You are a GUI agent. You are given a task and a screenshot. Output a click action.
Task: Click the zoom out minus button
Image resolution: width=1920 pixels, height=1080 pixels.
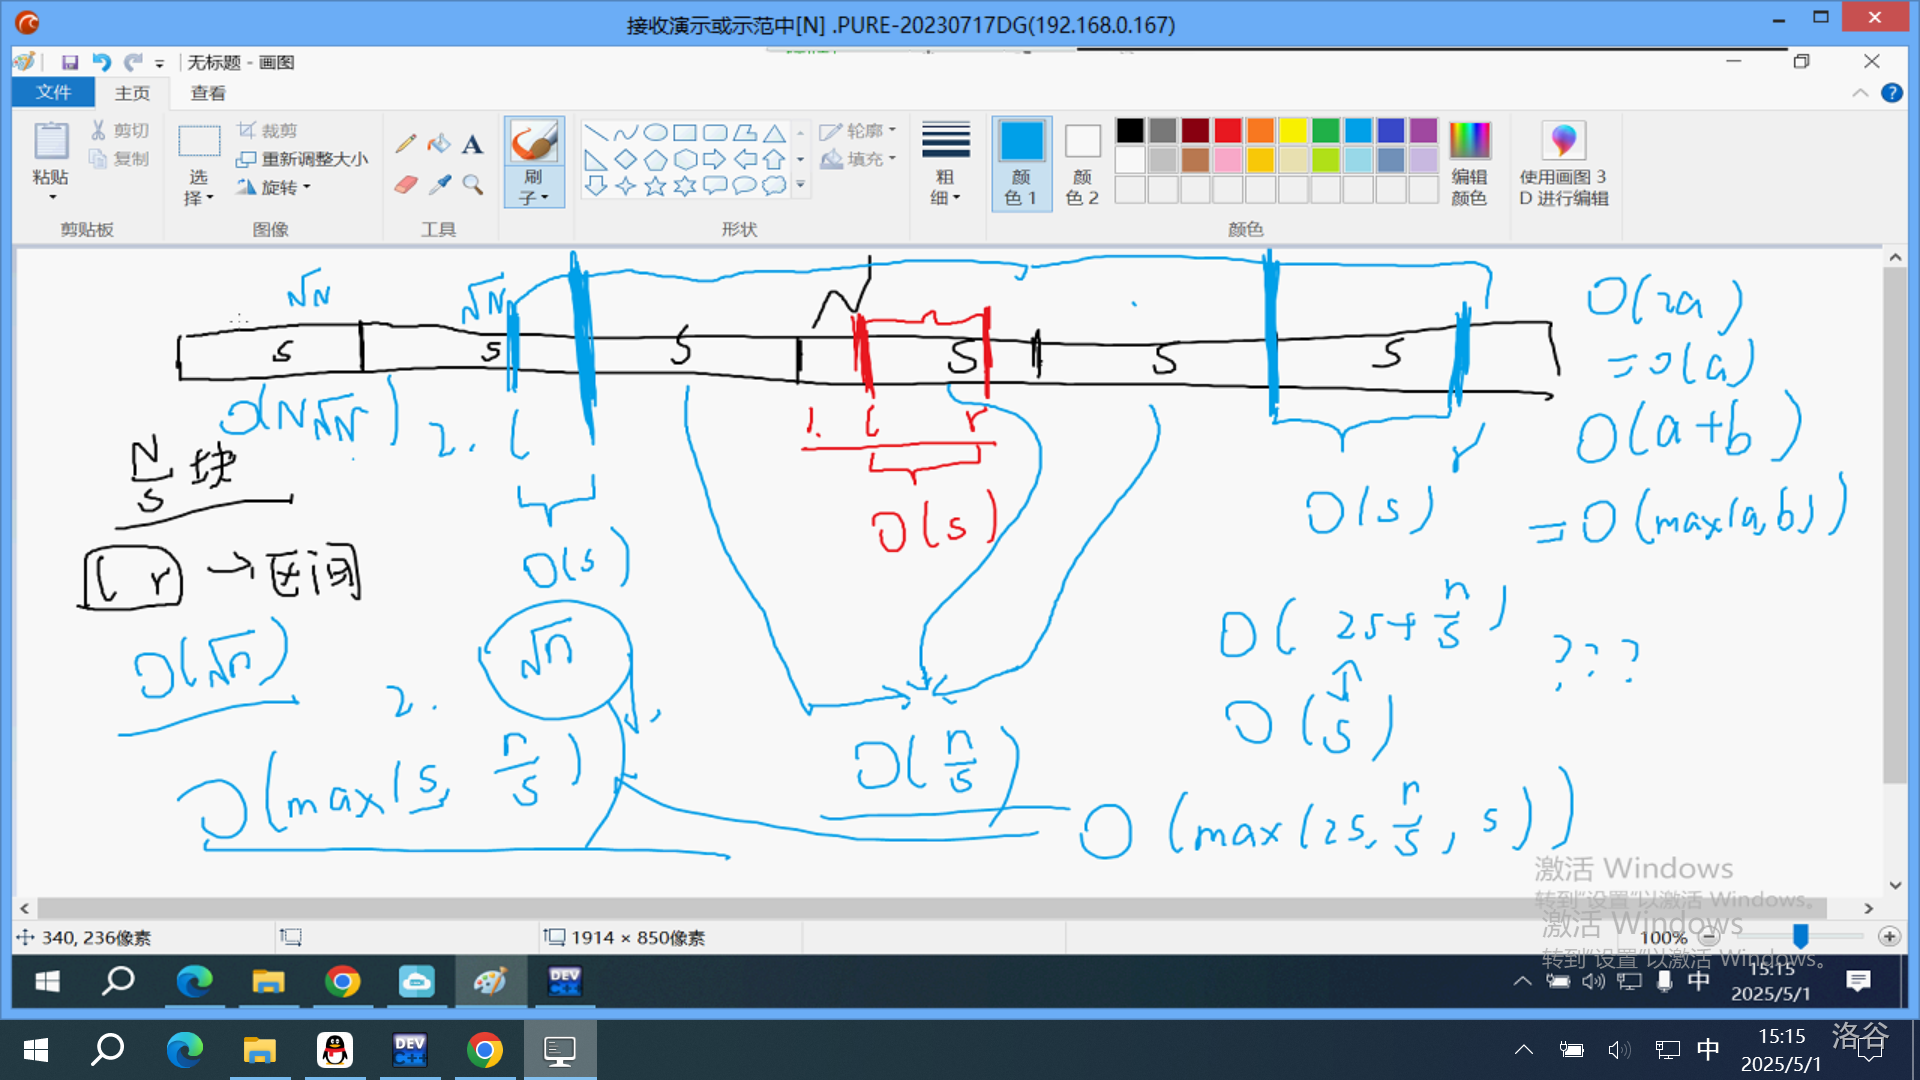point(1710,937)
